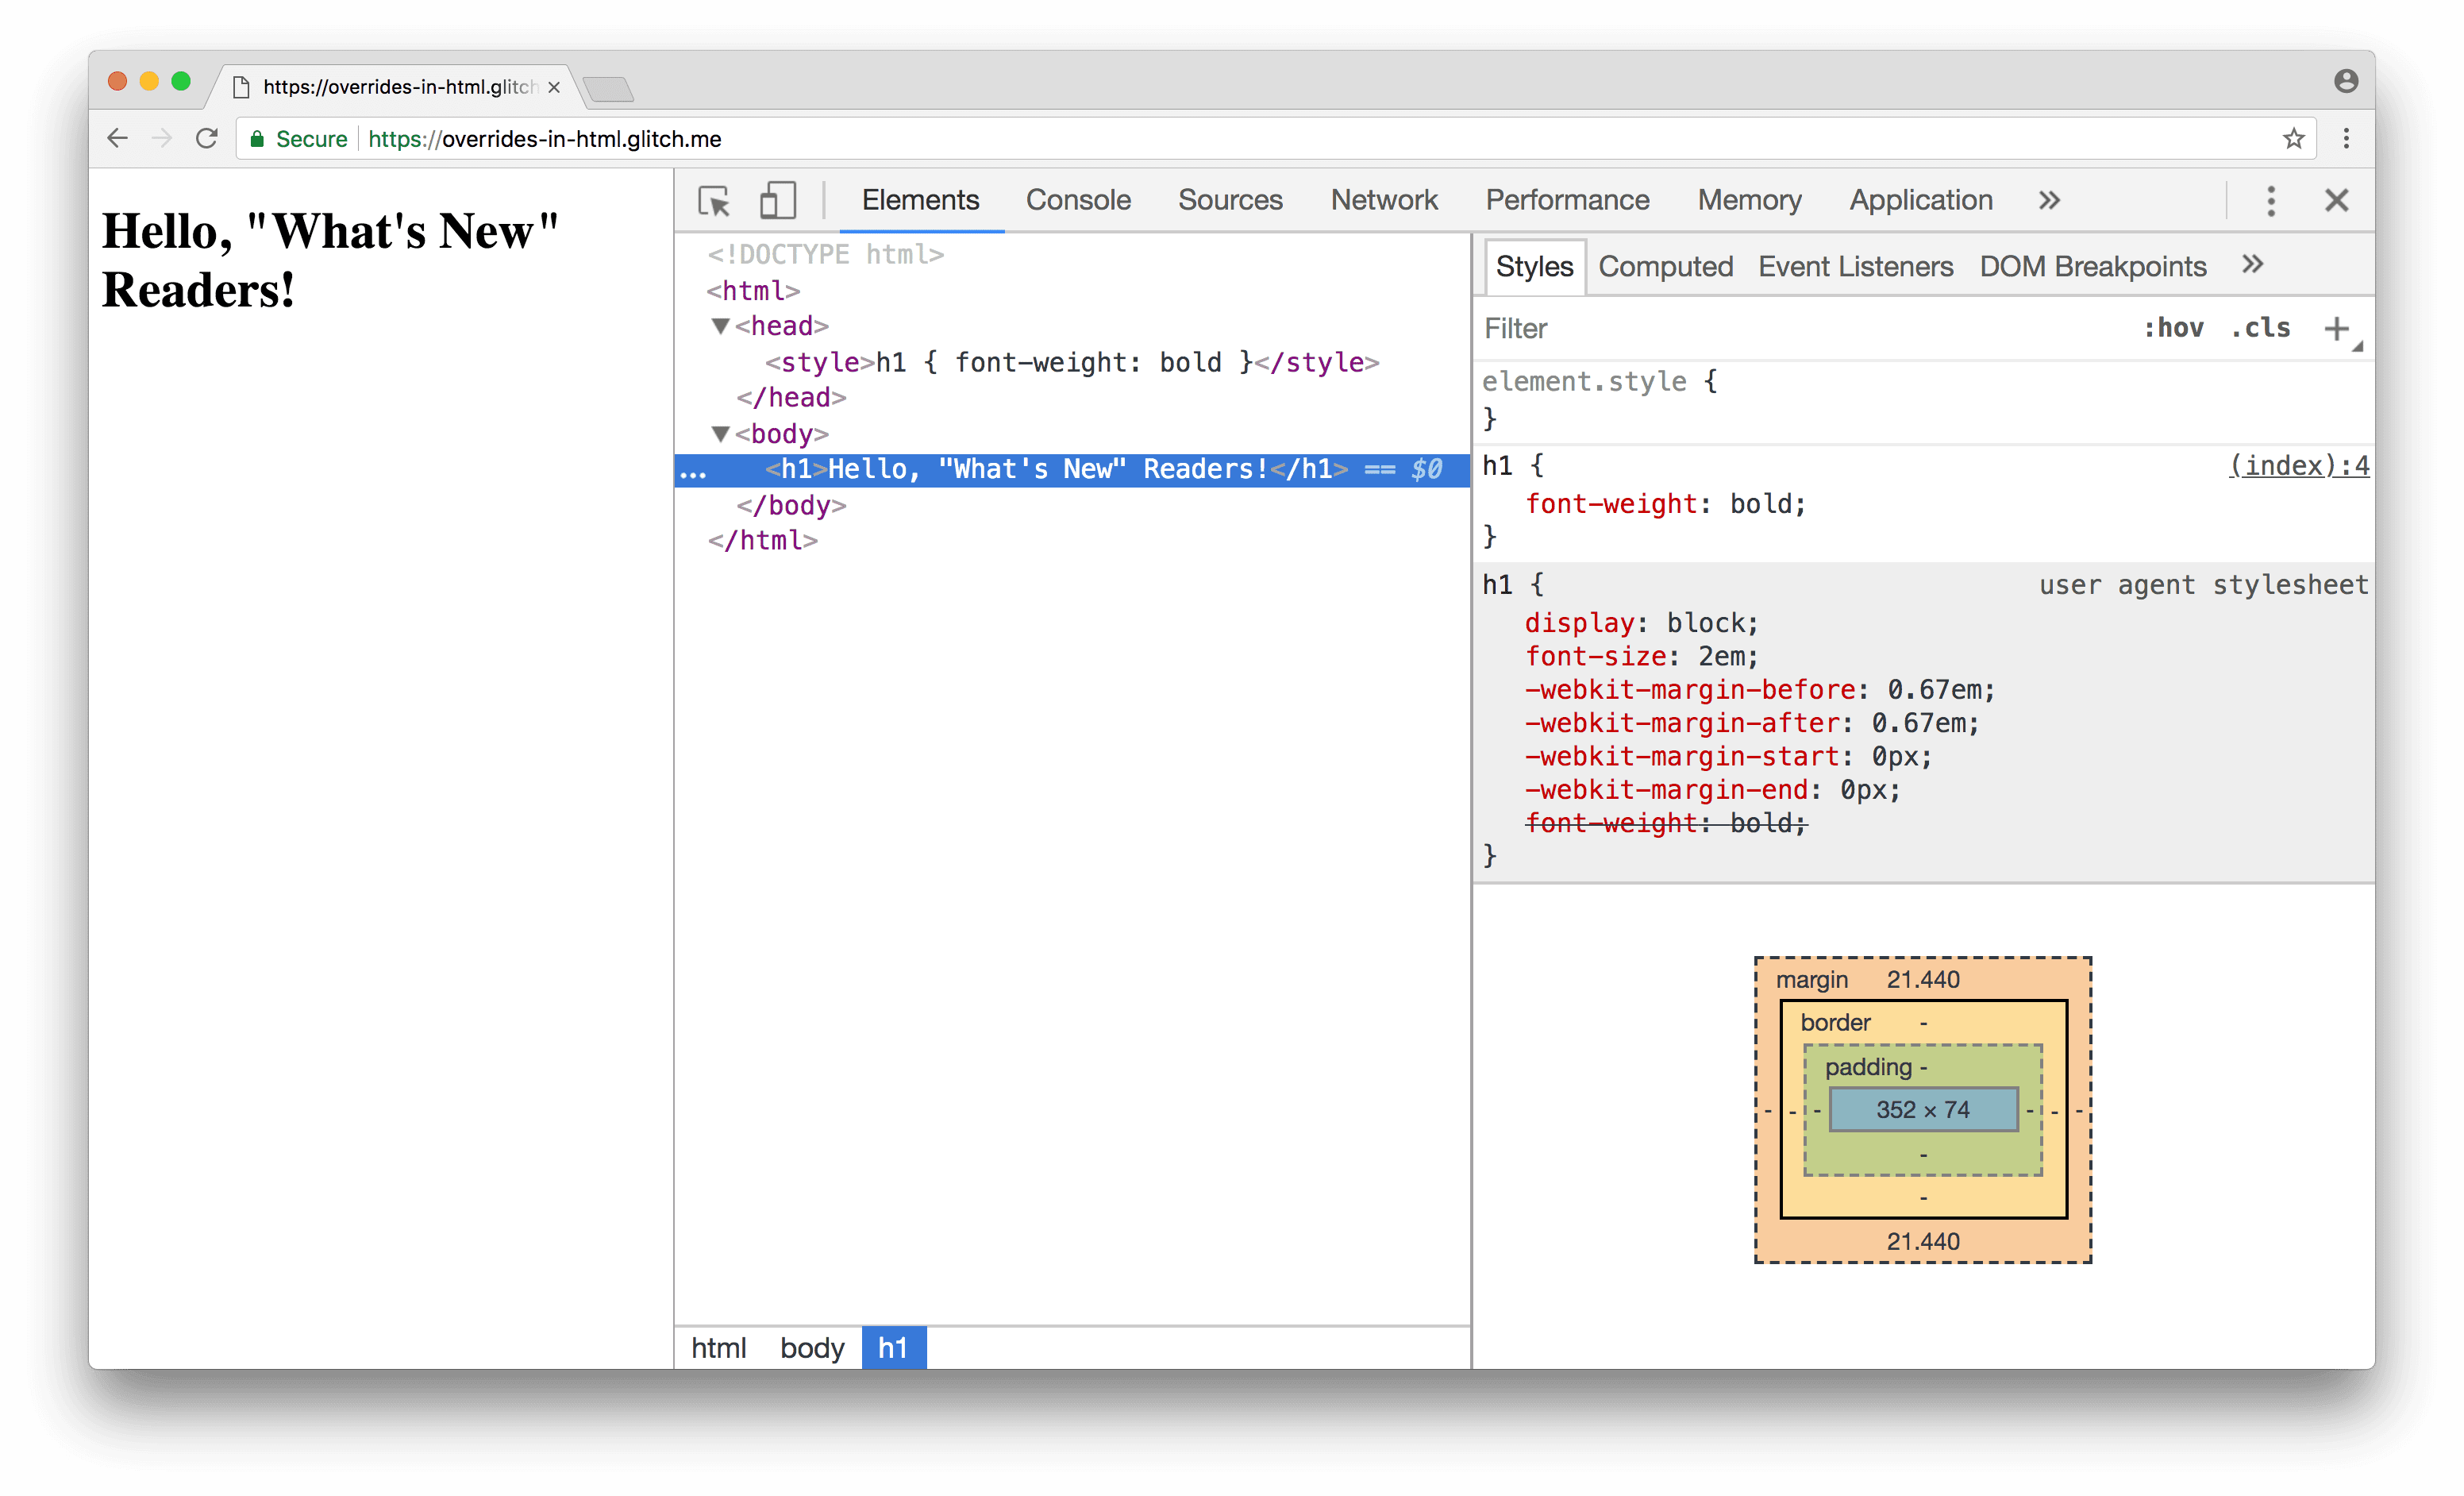Click the Elements panel inspector icon
This screenshot has height=1496, width=2464.
[x=714, y=199]
